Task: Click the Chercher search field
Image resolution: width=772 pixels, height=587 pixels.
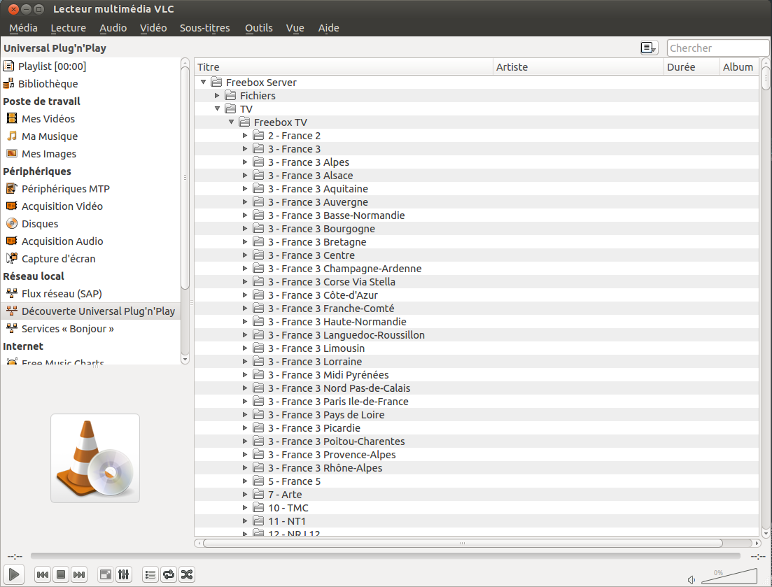Action: (x=717, y=48)
